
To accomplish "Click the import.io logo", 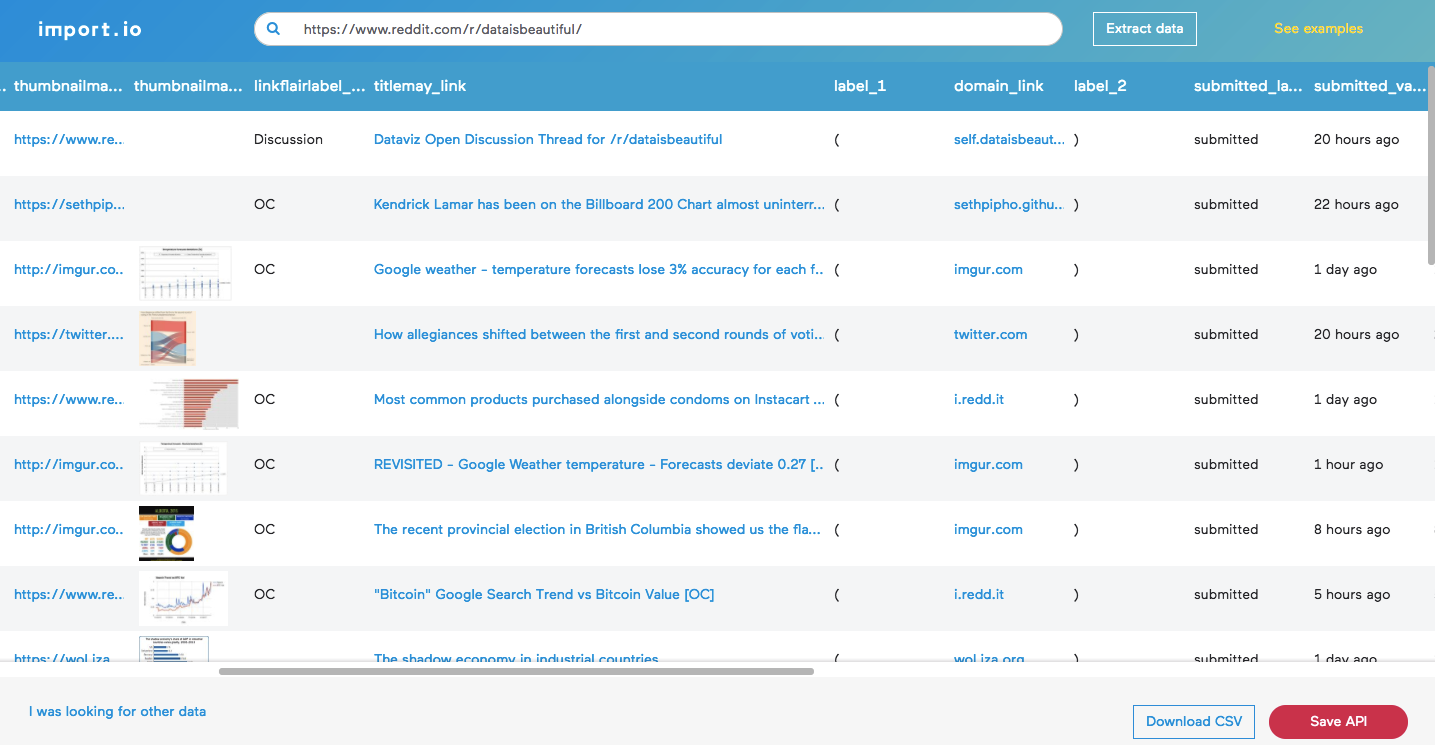I will [x=90, y=29].
